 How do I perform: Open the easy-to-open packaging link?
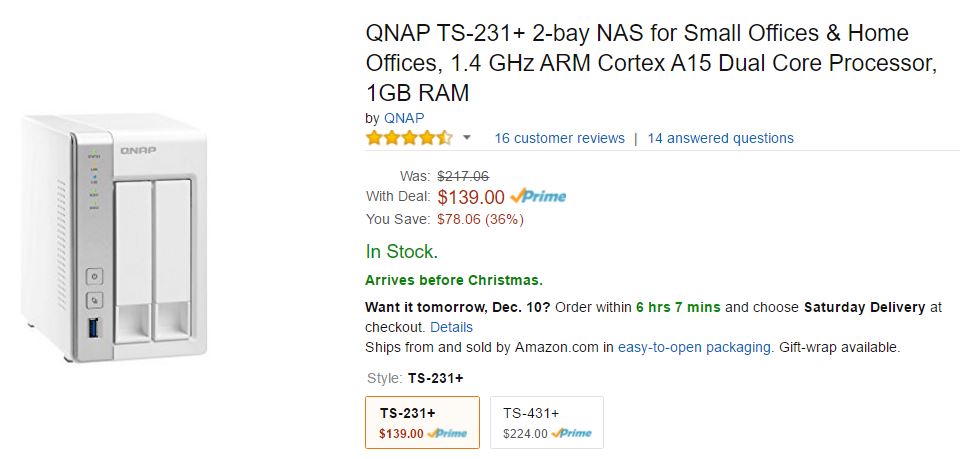(694, 347)
